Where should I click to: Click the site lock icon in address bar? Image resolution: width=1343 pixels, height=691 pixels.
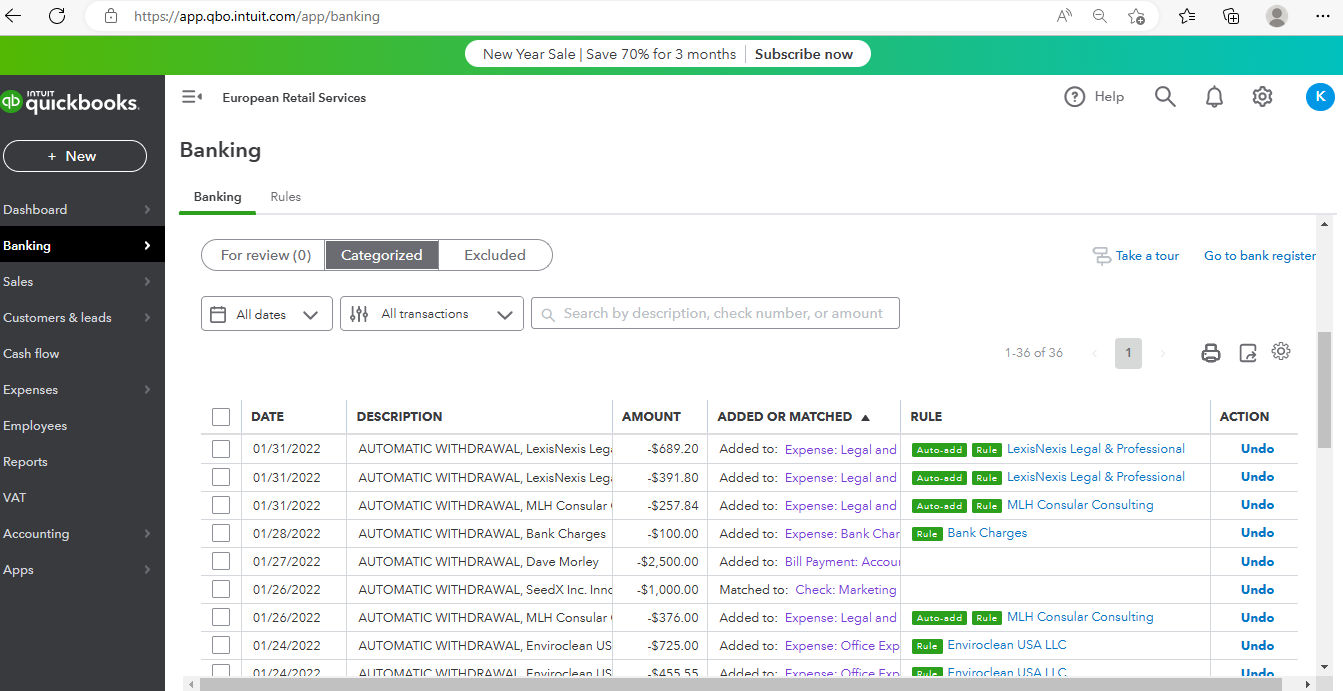point(111,16)
